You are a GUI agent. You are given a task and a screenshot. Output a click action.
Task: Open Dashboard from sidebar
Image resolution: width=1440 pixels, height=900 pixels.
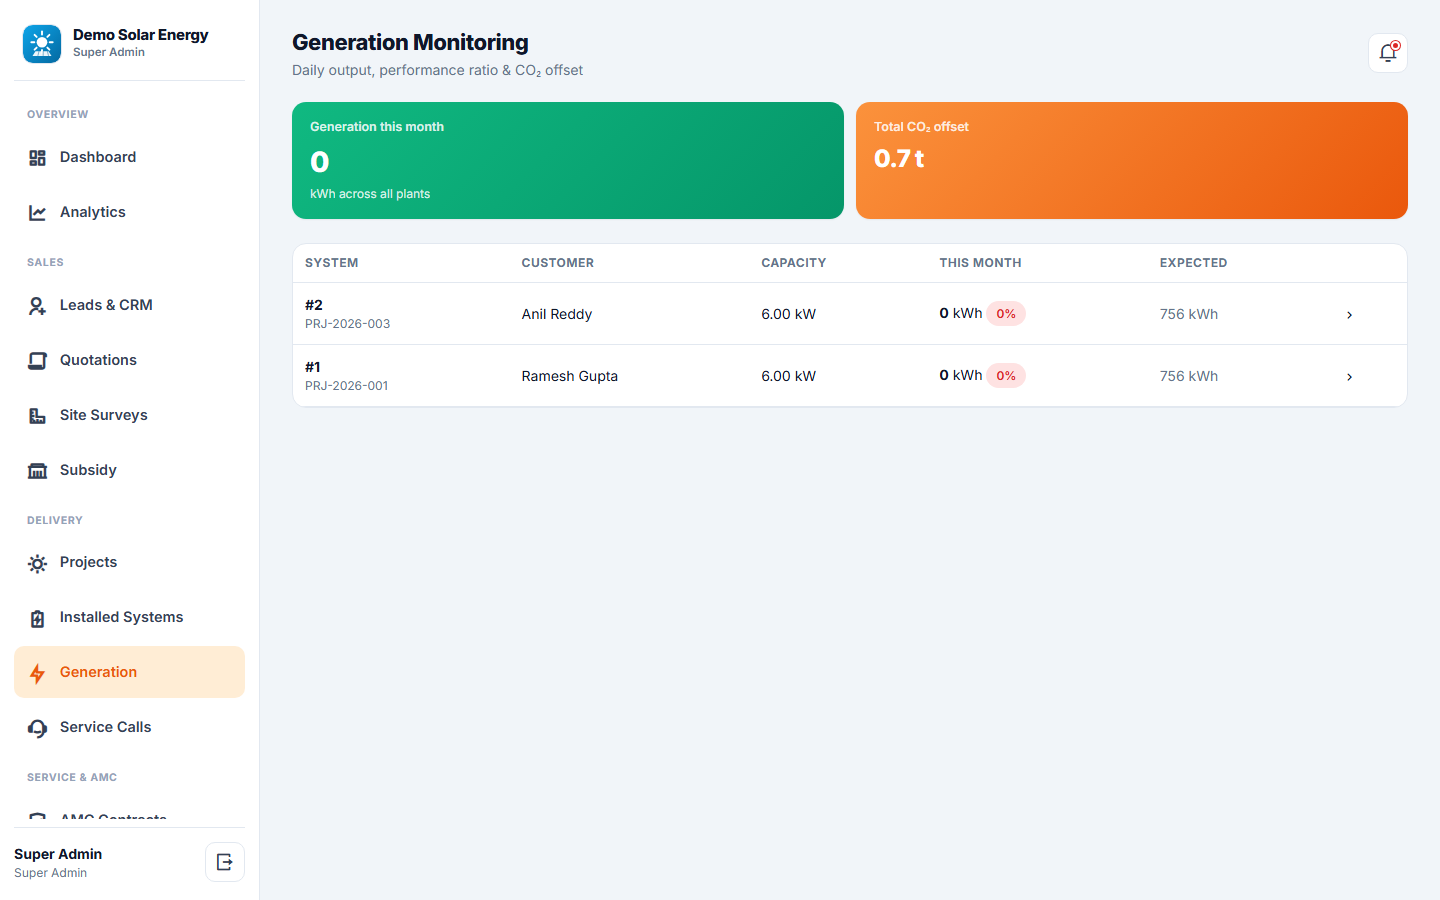129,158
